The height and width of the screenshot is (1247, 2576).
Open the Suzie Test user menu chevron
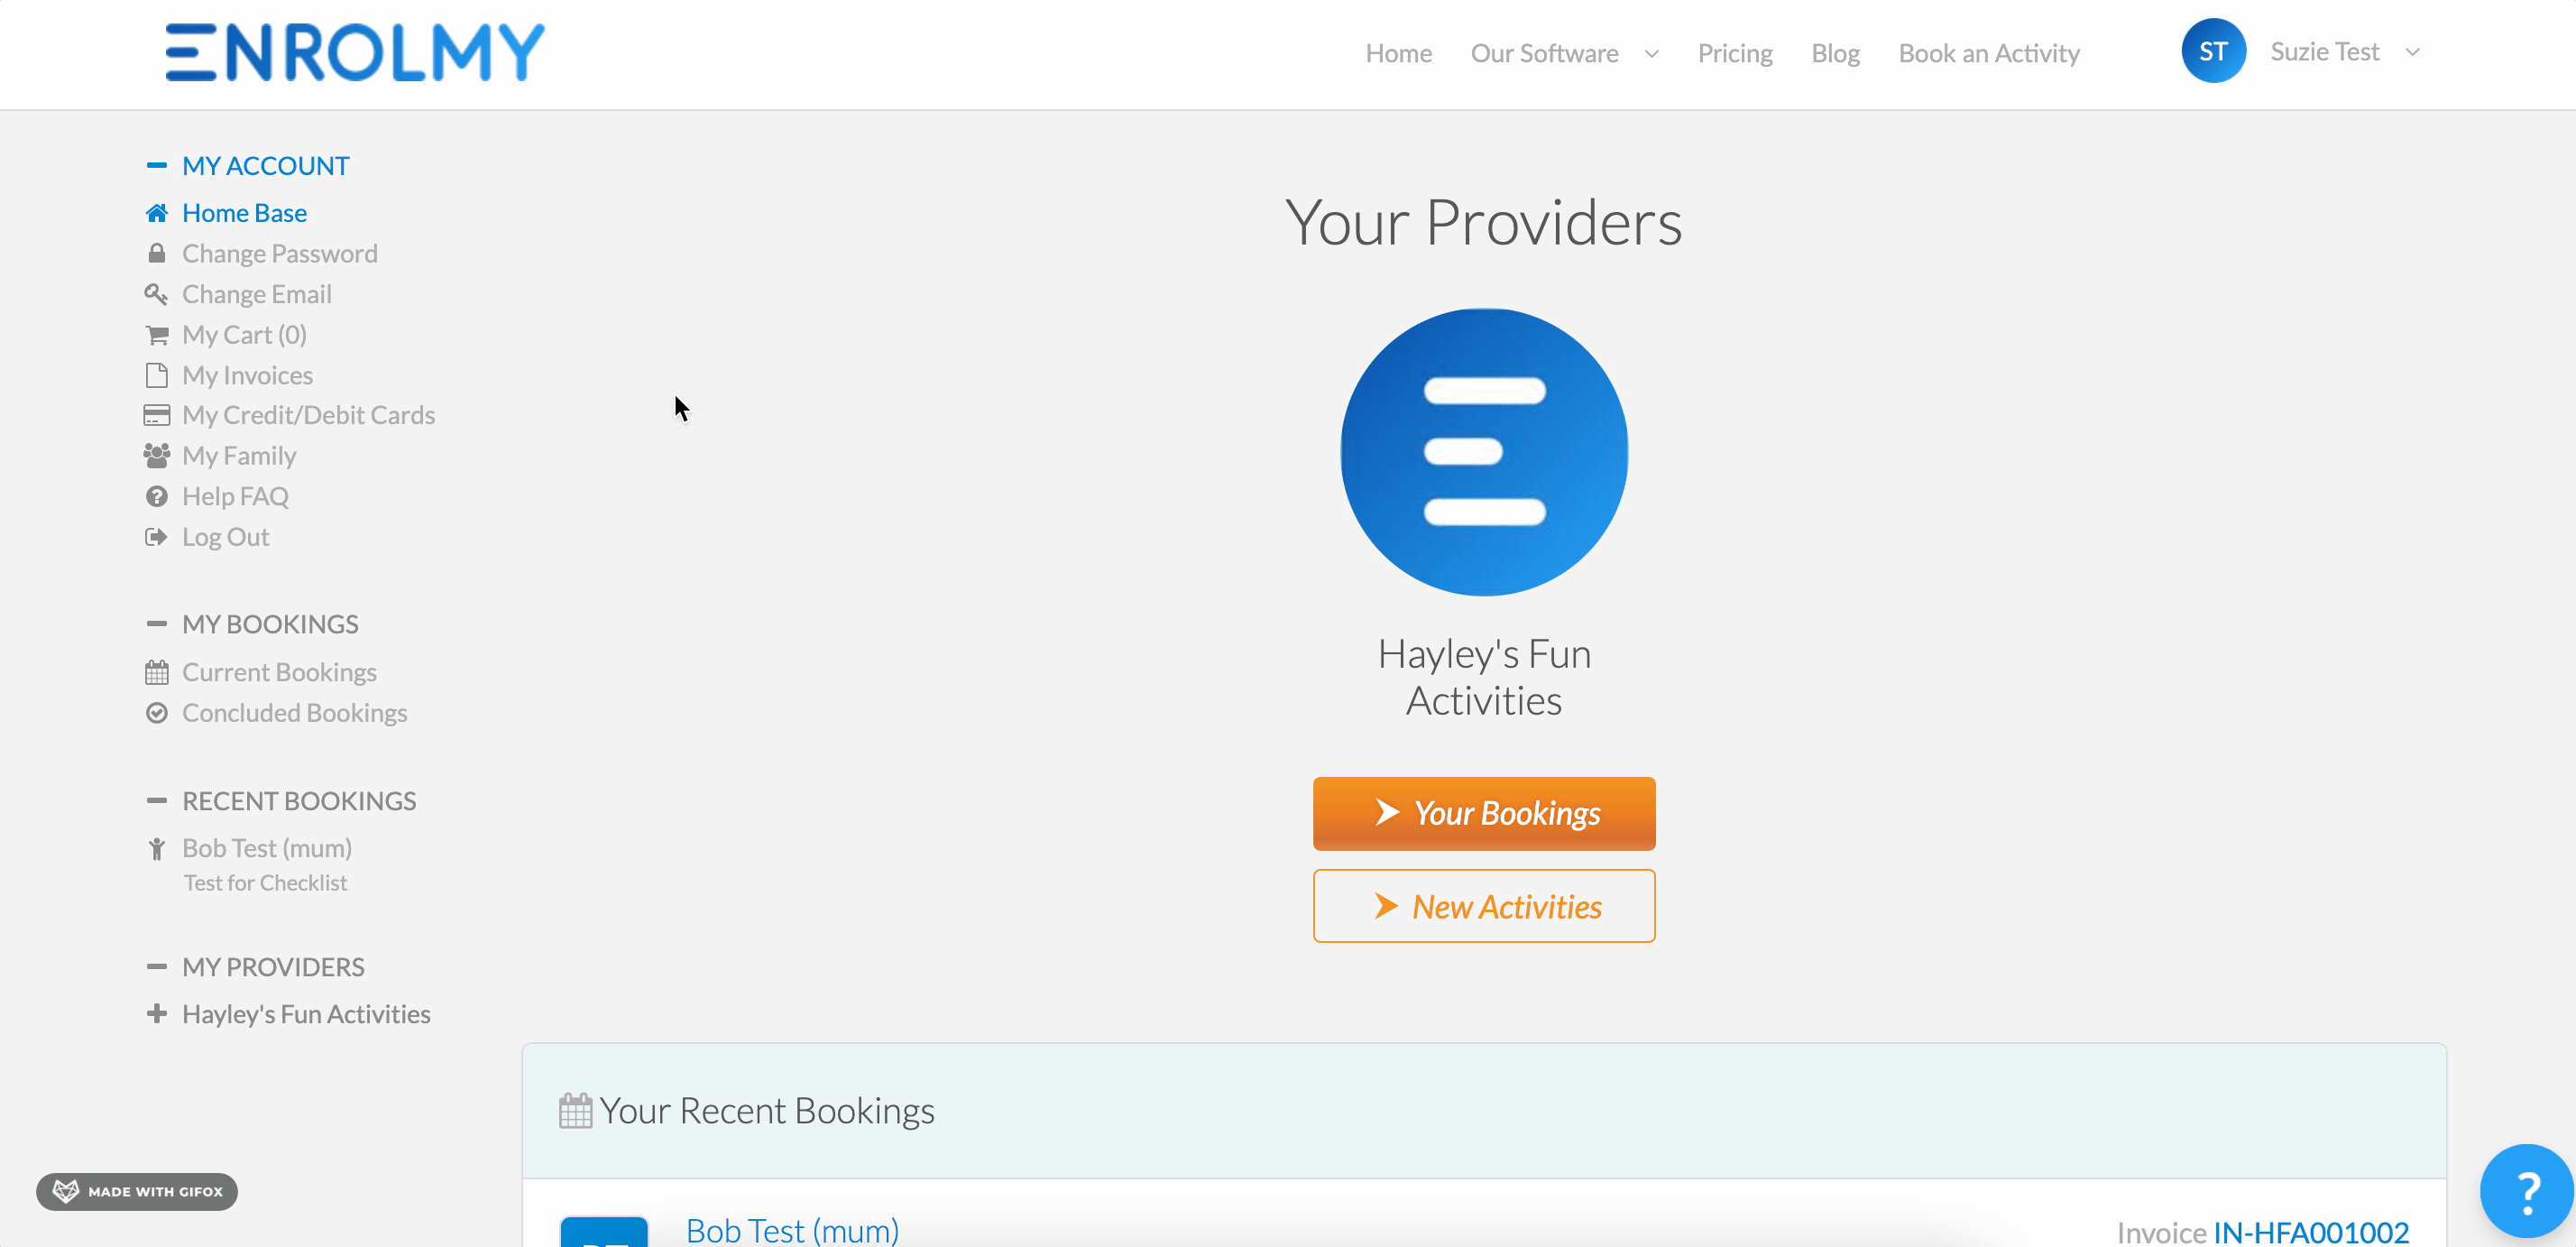(2412, 52)
